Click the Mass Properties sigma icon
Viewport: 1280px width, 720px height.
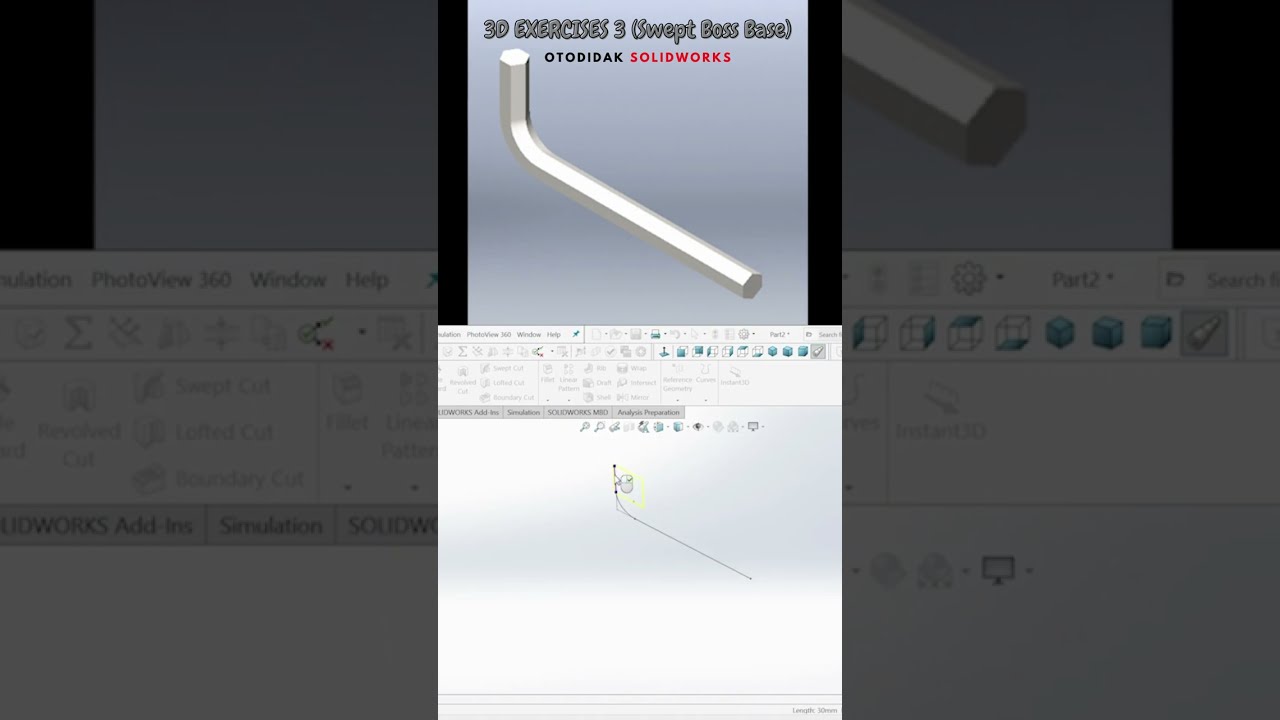click(463, 351)
